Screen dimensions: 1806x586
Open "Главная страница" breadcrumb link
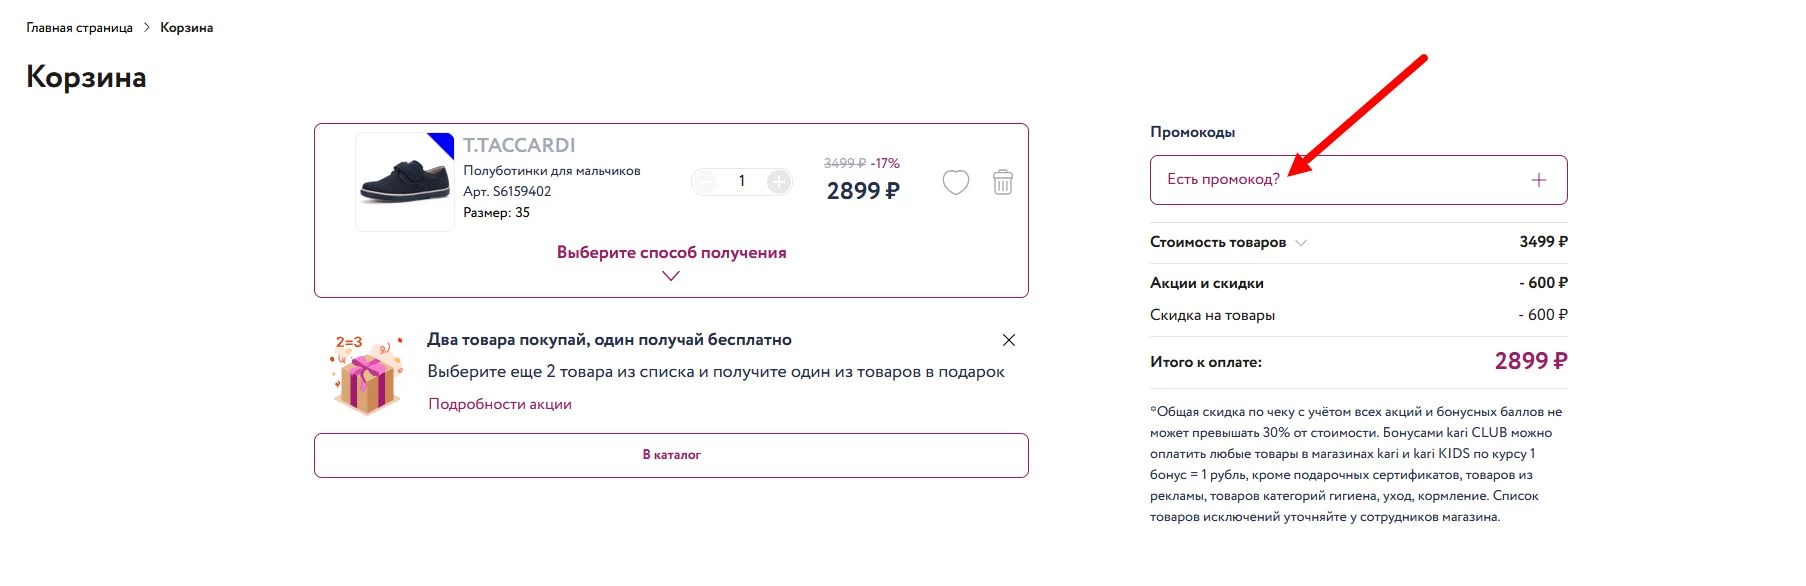pos(78,27)
